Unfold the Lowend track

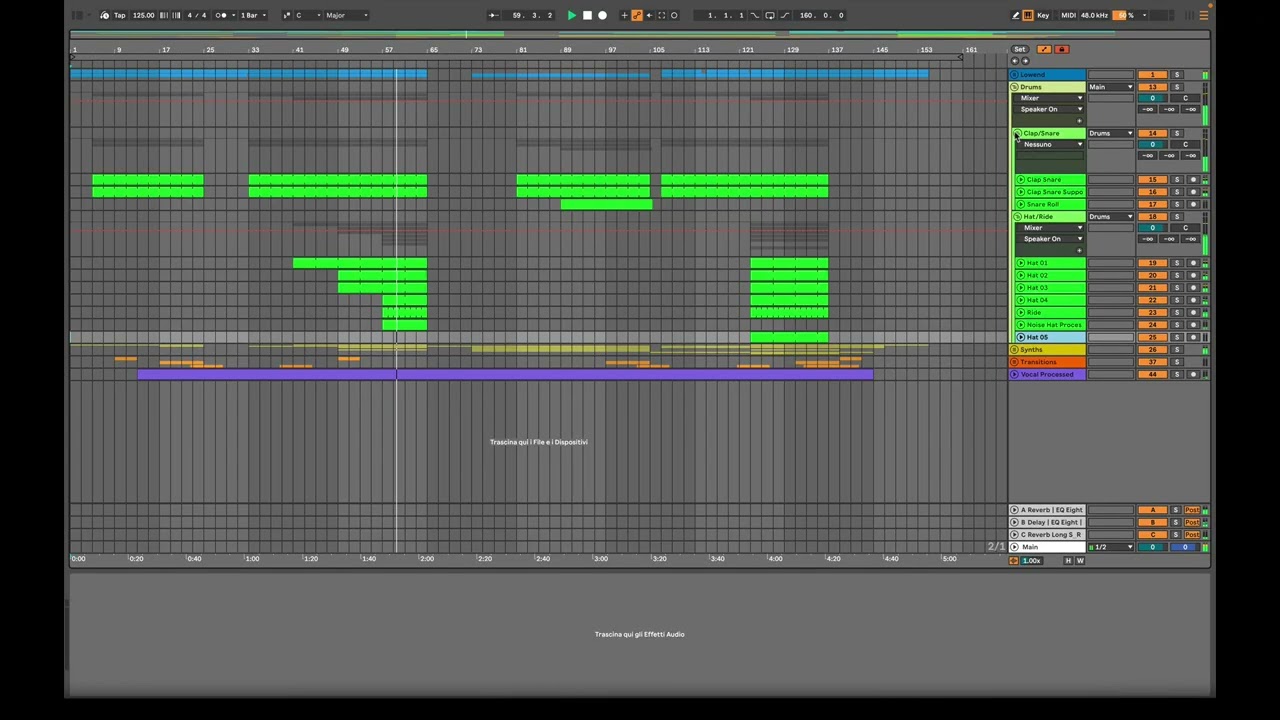coord(1014,75)
